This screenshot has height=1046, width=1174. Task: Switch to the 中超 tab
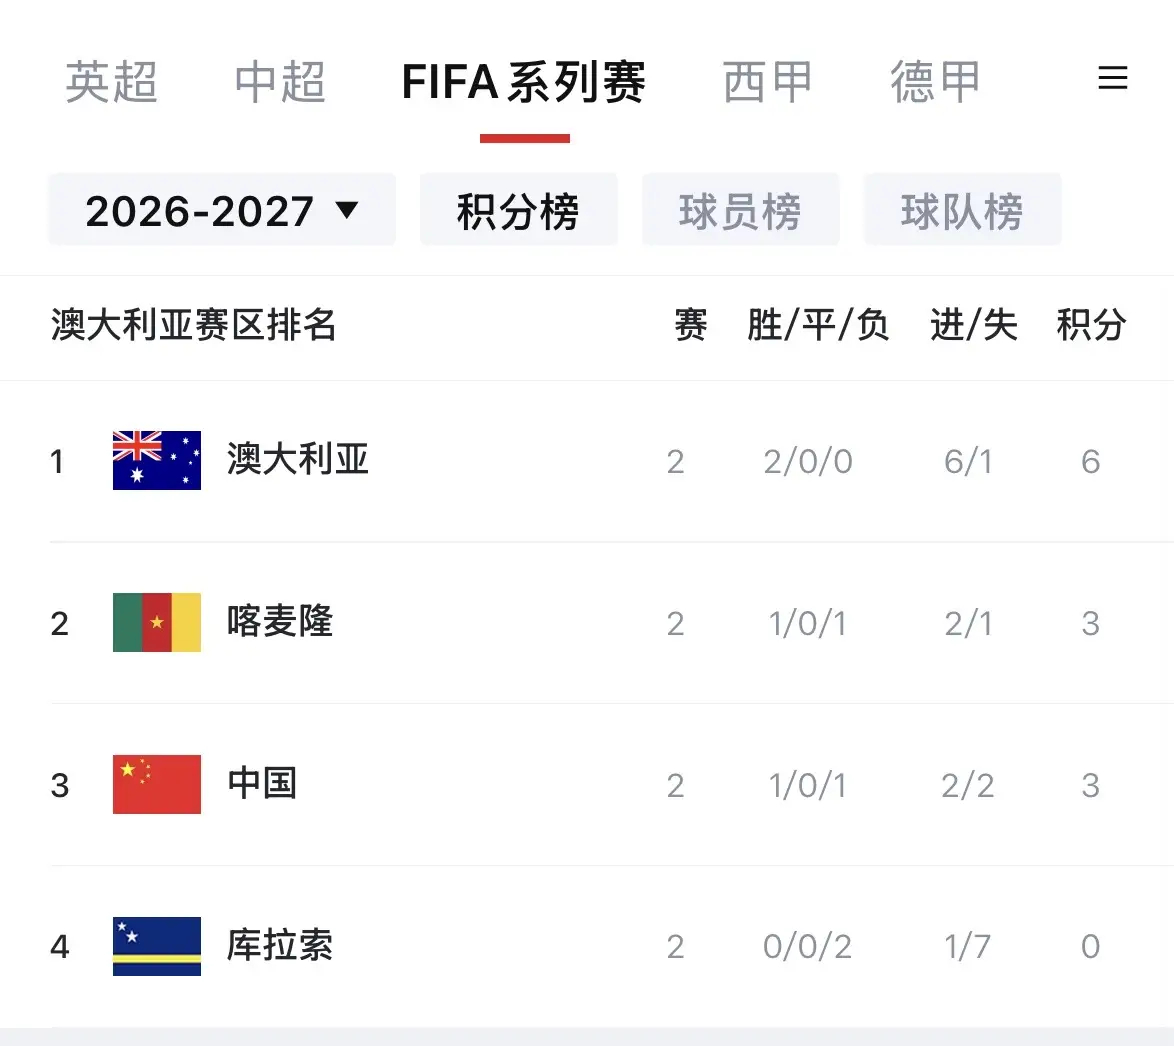(x=280, y=82)
